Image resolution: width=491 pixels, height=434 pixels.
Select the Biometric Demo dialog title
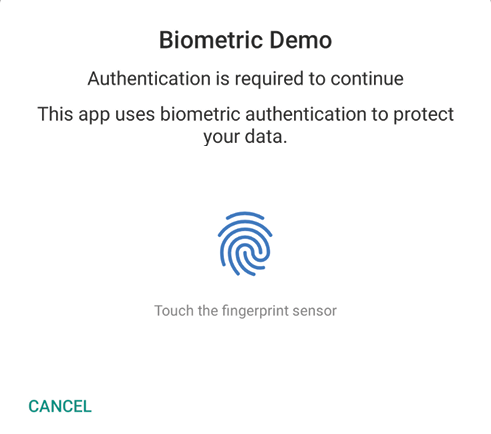(245, 40)
